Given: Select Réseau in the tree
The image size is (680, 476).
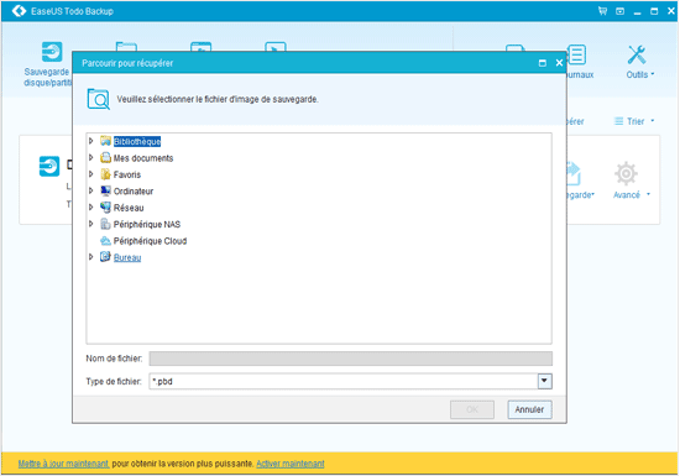Looking at the screenshot, I should pos(128,208).
